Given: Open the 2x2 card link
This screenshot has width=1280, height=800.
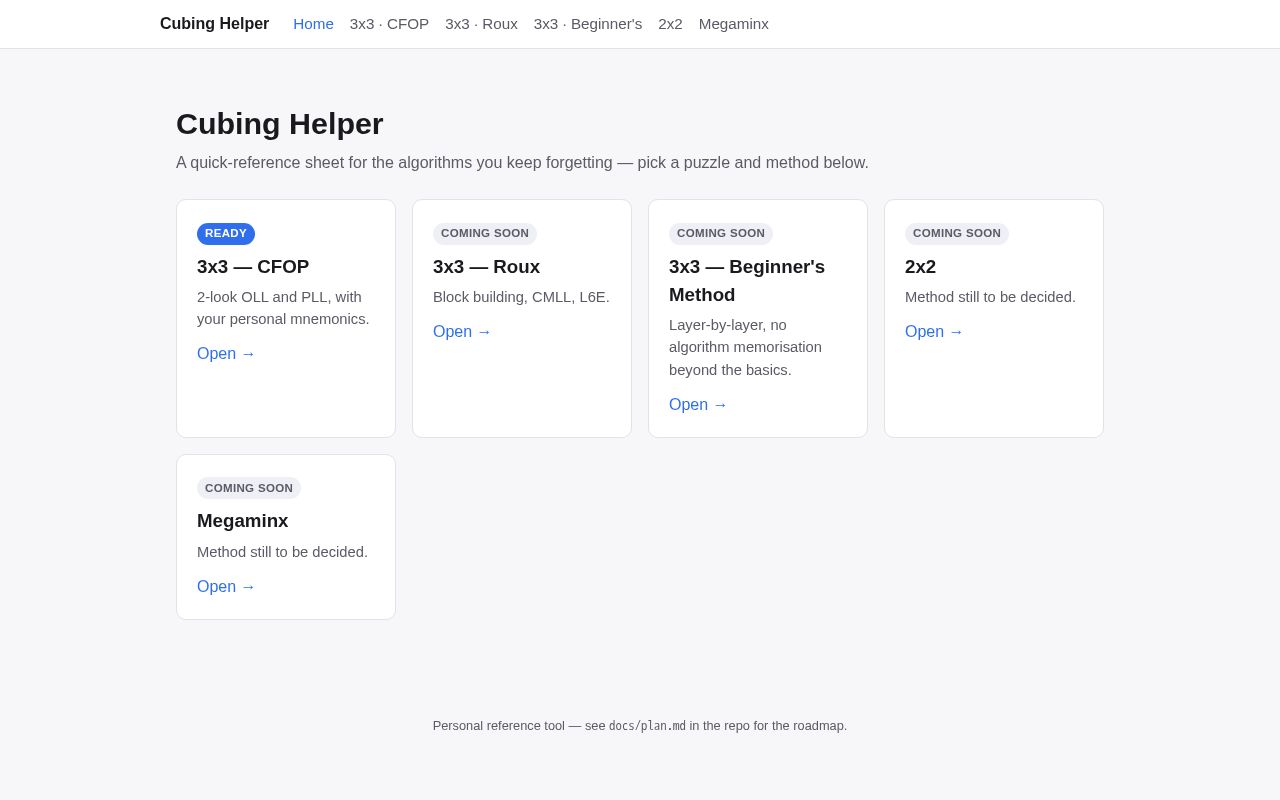Looking at the screenshot, I should point(934,332).
